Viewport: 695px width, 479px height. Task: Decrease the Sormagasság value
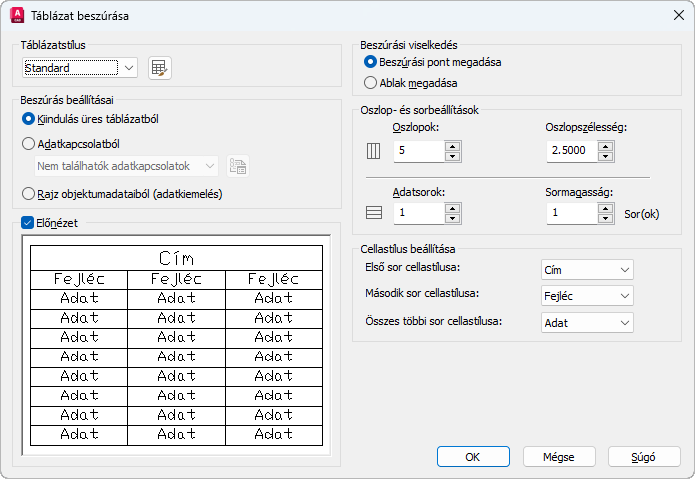tap(606, 218)
